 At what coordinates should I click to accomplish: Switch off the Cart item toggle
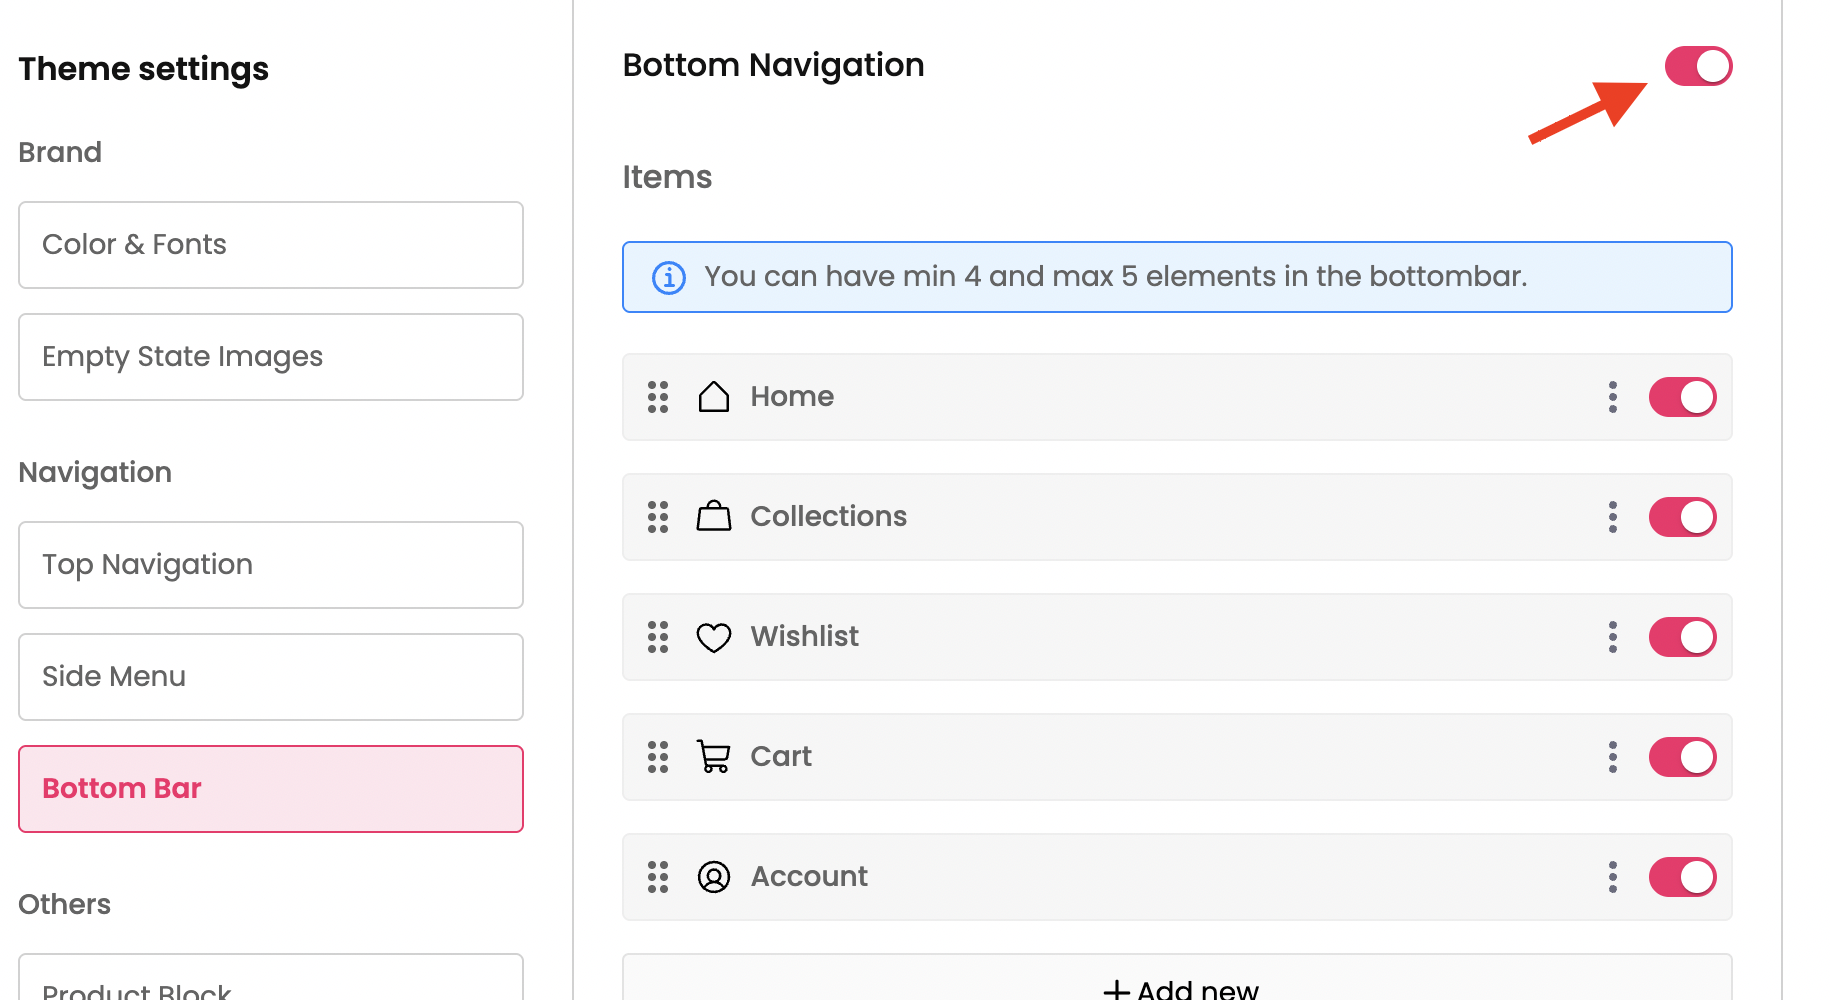point(1682,757)
